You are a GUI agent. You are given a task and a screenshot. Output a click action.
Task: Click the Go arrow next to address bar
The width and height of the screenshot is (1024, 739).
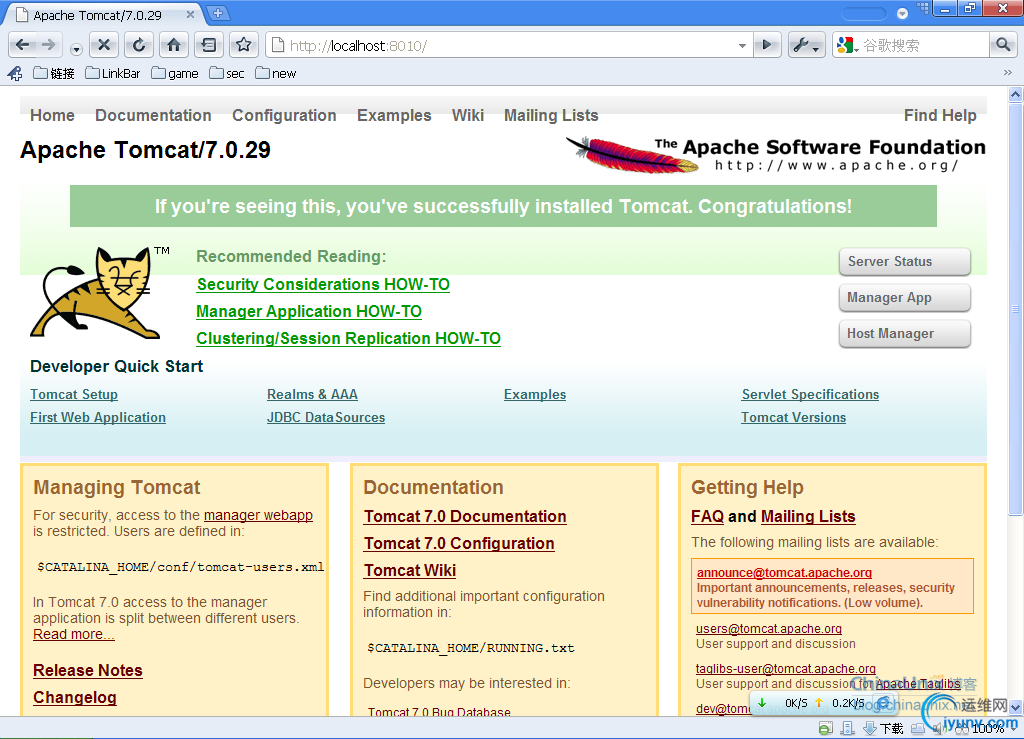pyautogui.click(x=767, y=45)
